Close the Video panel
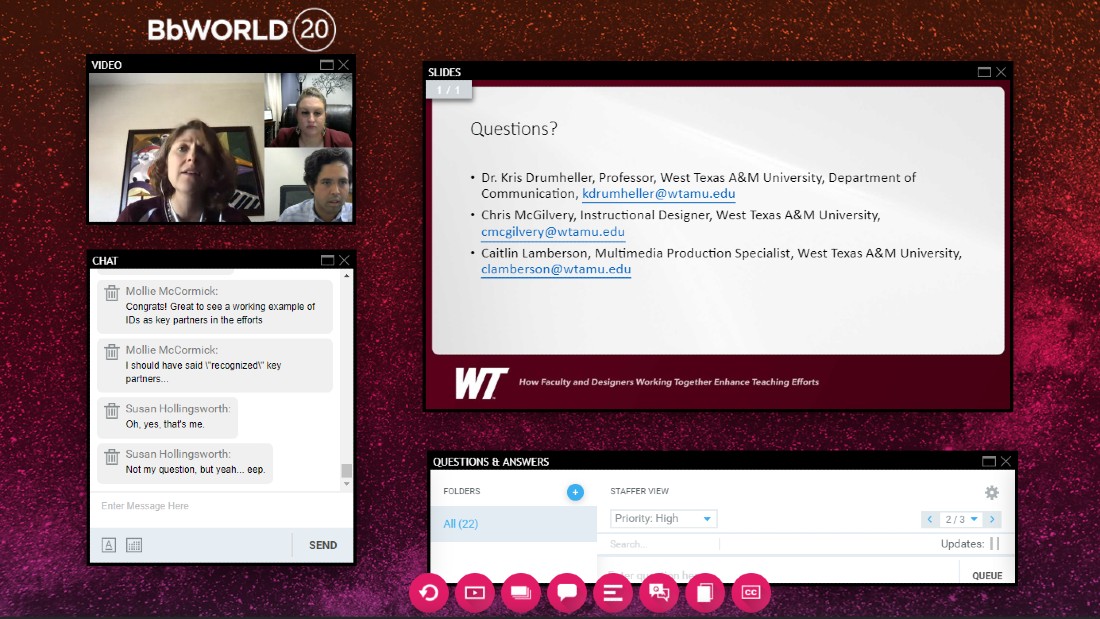Viewport: 1100px width, 619px height. [x=344, y=65]
